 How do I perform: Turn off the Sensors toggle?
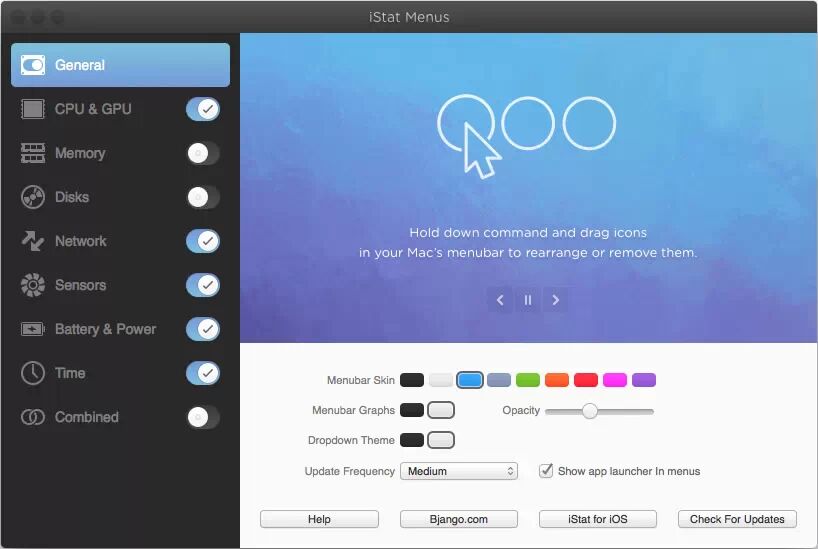(x=203, y=285)
